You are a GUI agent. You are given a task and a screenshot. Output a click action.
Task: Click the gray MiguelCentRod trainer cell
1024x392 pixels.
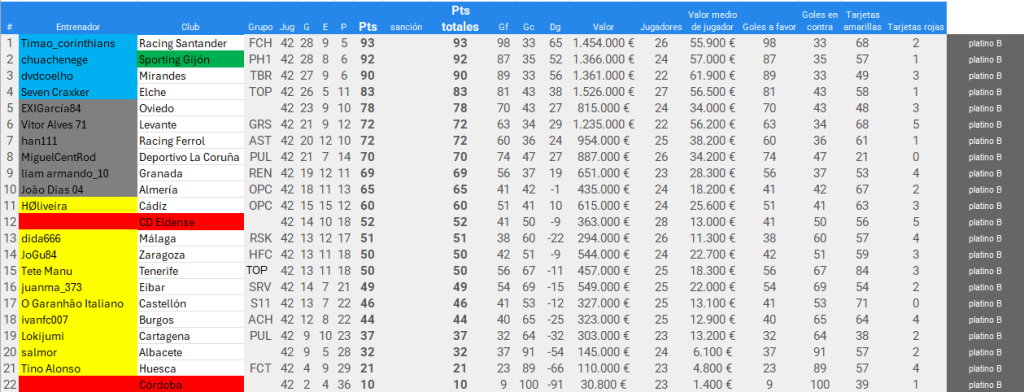(78, 157)
